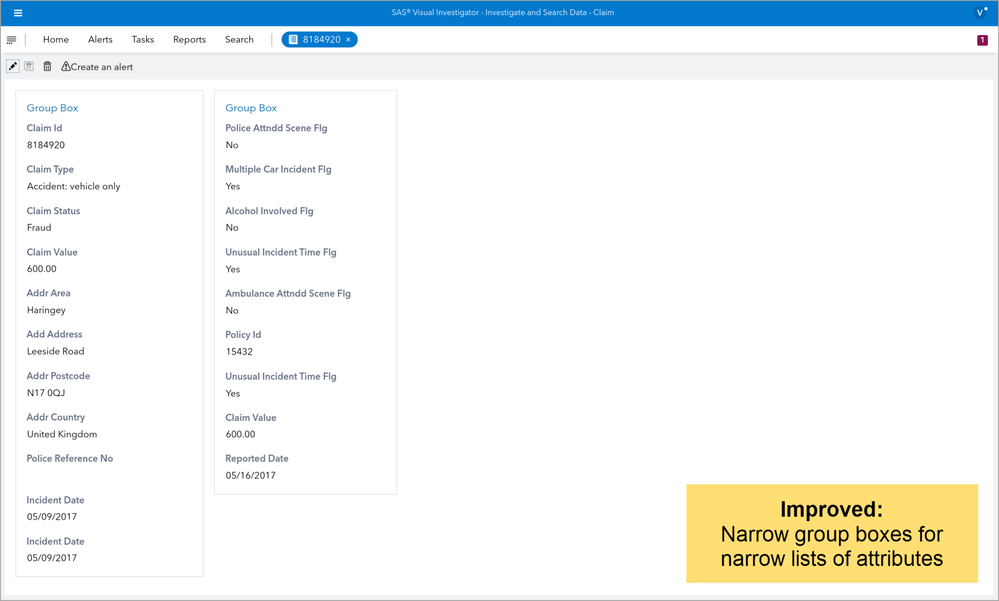Go to the Home page

coord(56,40)
